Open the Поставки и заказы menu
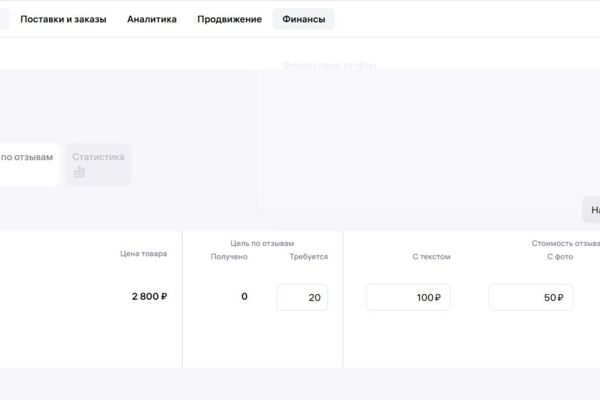 pos(63,19)
